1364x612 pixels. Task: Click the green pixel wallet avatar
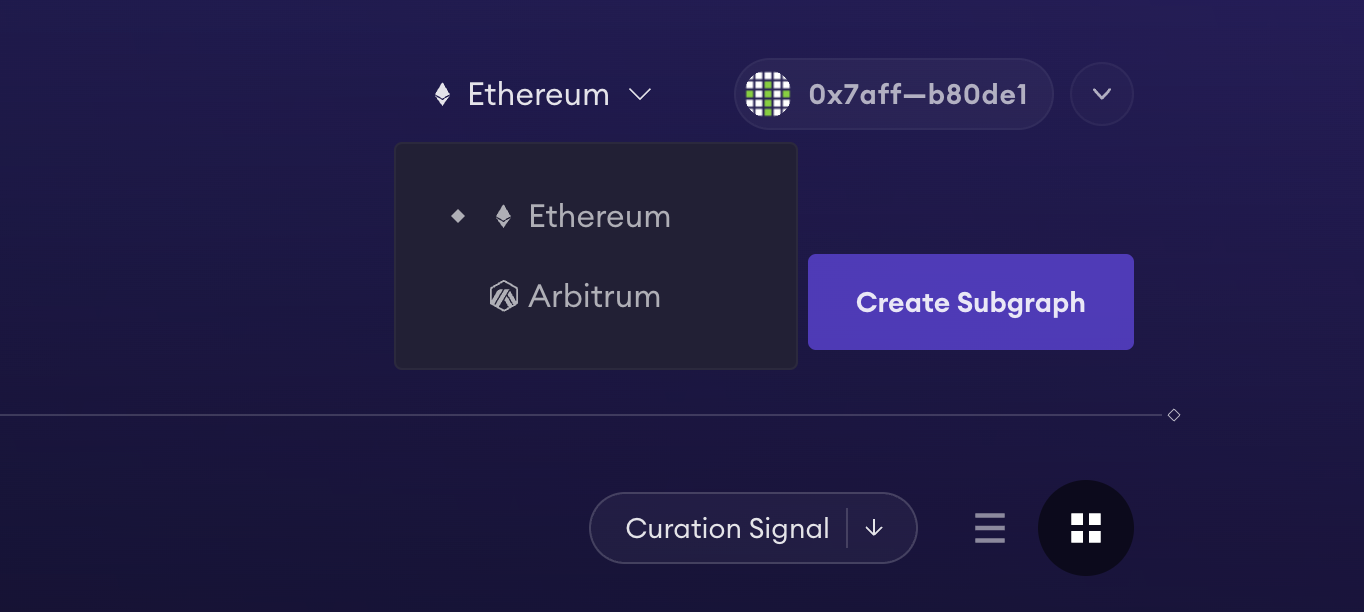click(768, 94)
